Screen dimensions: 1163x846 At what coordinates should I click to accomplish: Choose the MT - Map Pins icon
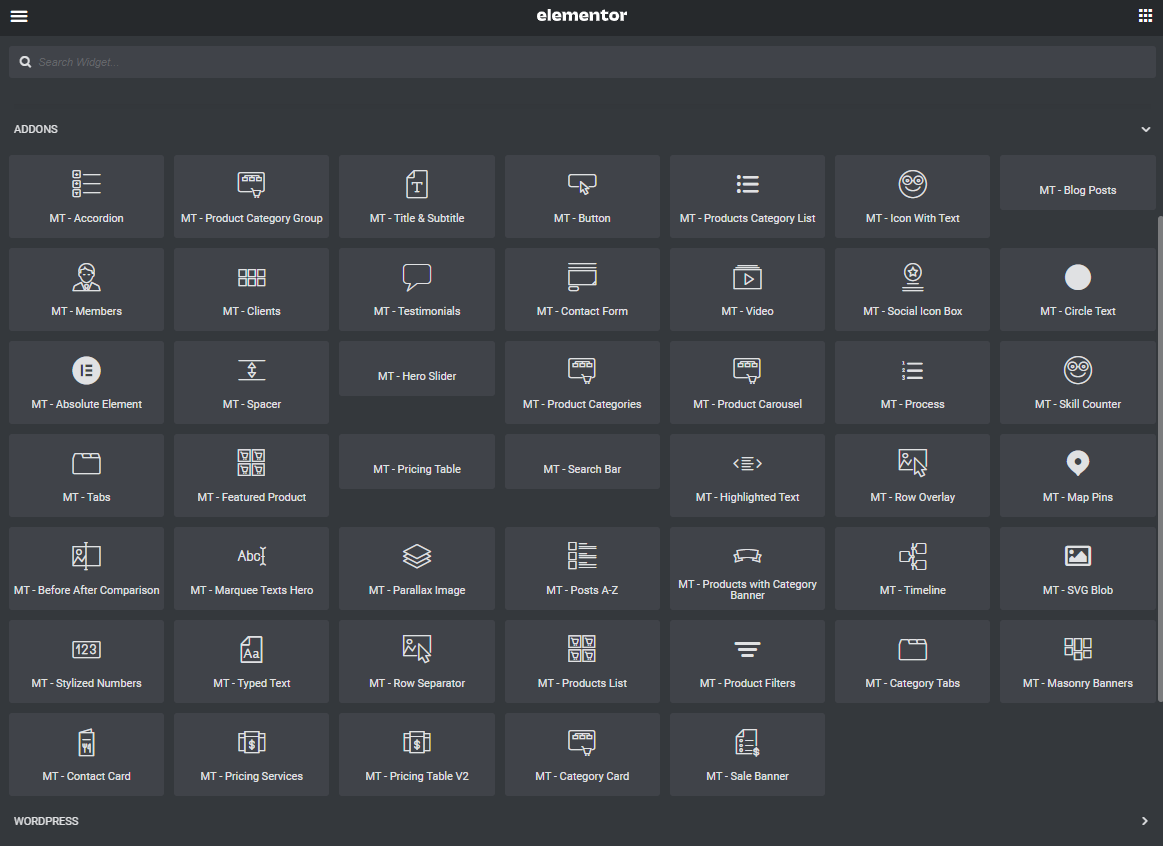pyautogui.click(x=1078, y=463)
